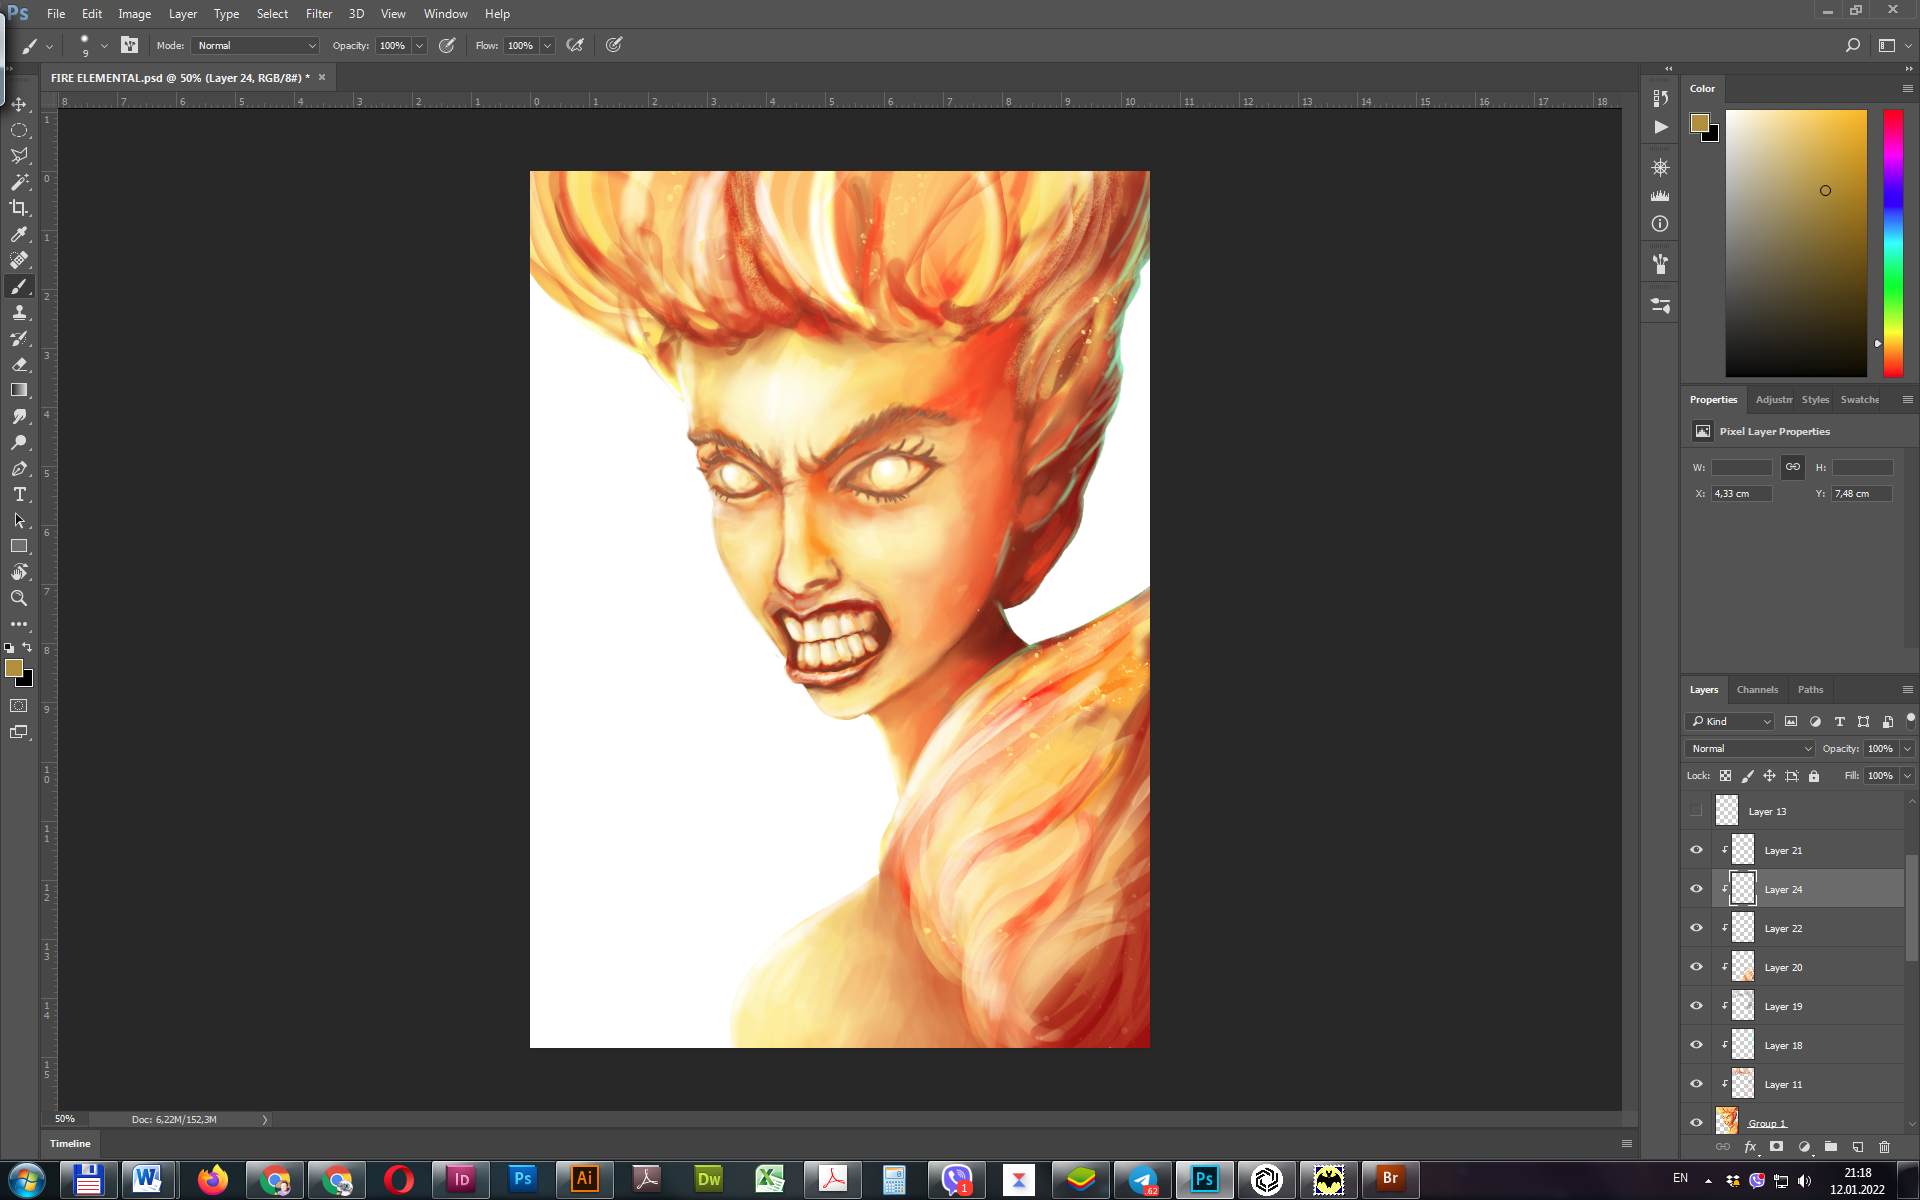Toggle Quick Mask mode
This screenshot has width=1920, height=1200.
[19, 706]
